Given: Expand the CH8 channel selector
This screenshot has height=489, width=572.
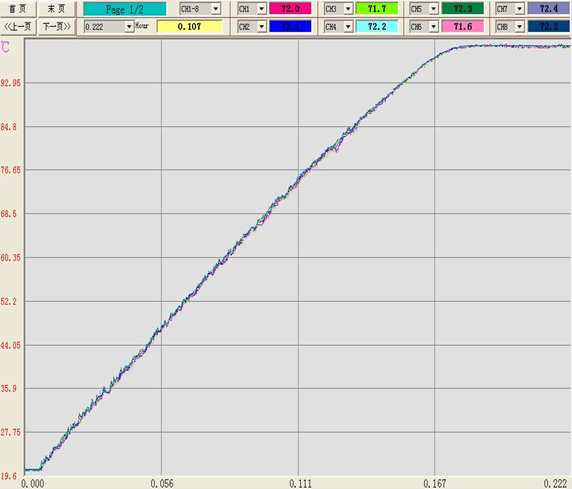Looking at the screenshot, I should (519, 26).
